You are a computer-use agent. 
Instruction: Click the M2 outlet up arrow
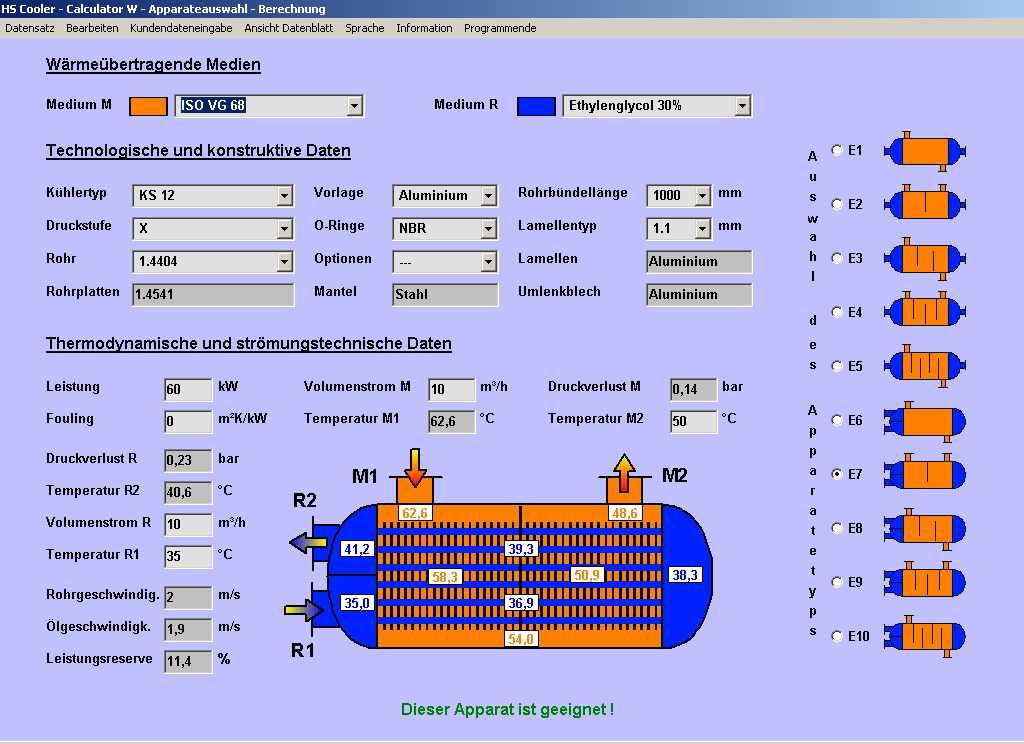624,471
